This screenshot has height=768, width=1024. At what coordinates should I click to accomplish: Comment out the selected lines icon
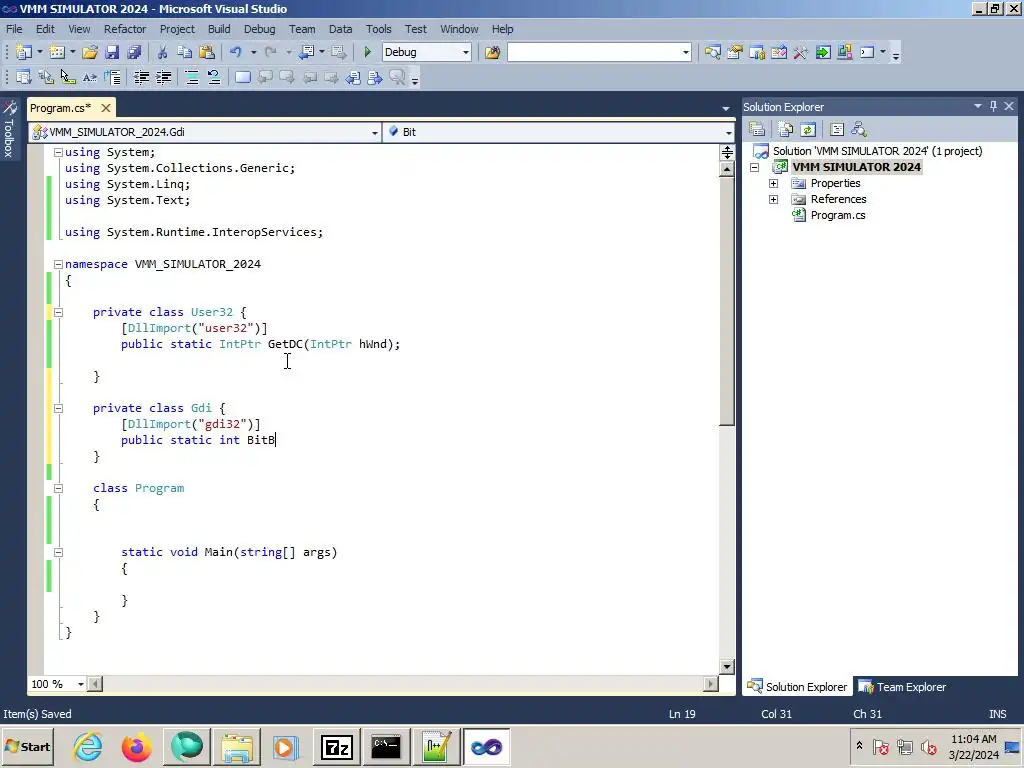coord(192,77)
